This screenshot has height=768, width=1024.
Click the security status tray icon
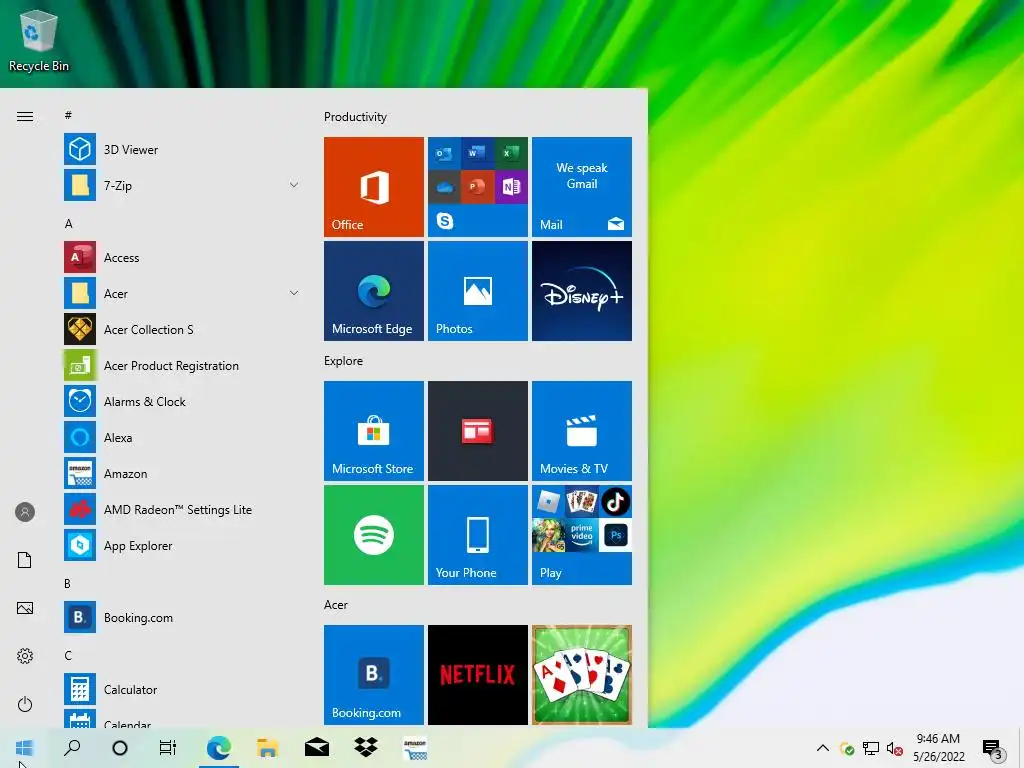(x=847, y=748)
